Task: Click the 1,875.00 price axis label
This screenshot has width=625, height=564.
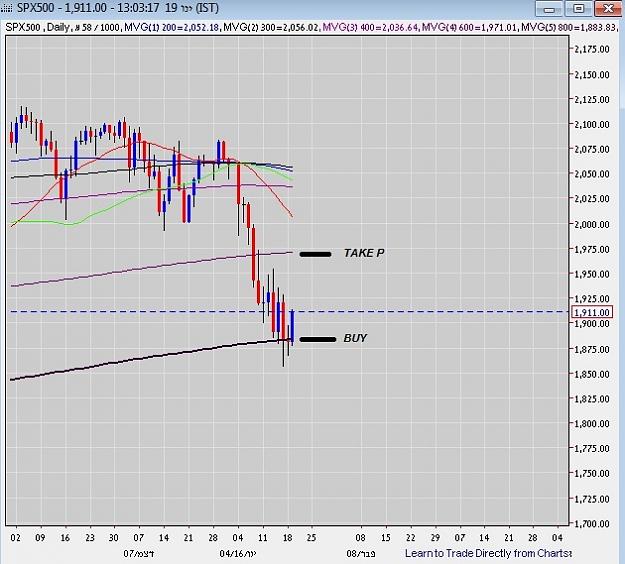Action: tap(592, 349)
